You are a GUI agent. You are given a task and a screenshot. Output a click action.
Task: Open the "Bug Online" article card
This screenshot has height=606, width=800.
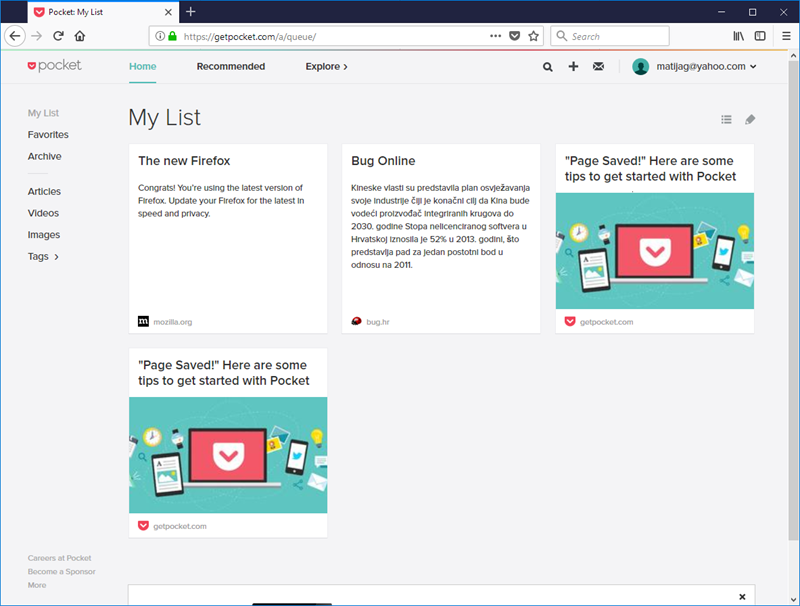coord(383,161)
